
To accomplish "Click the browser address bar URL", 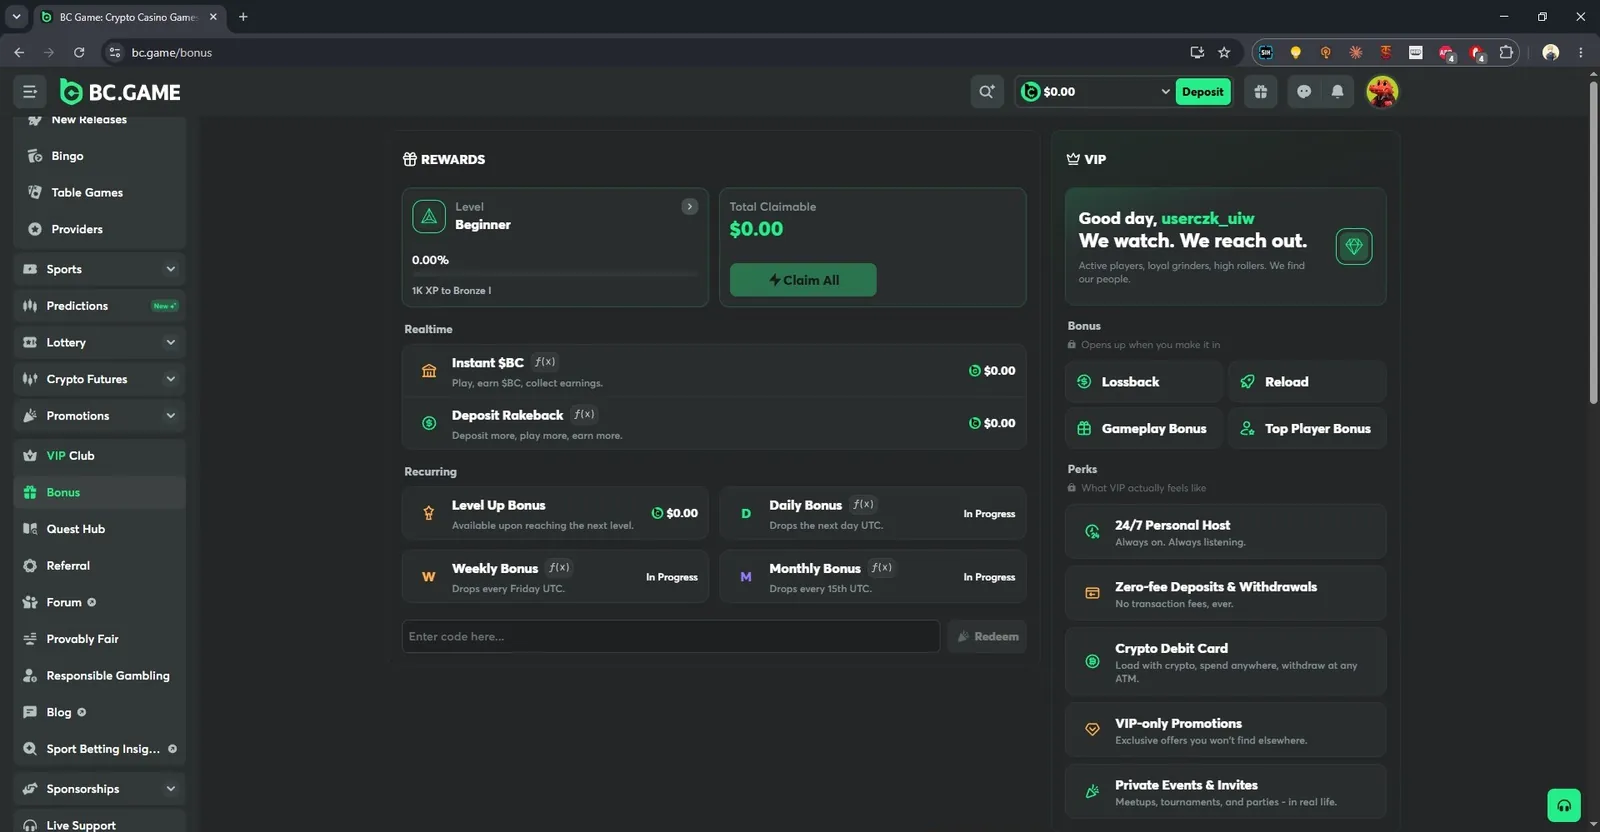I will pos(172,52).
